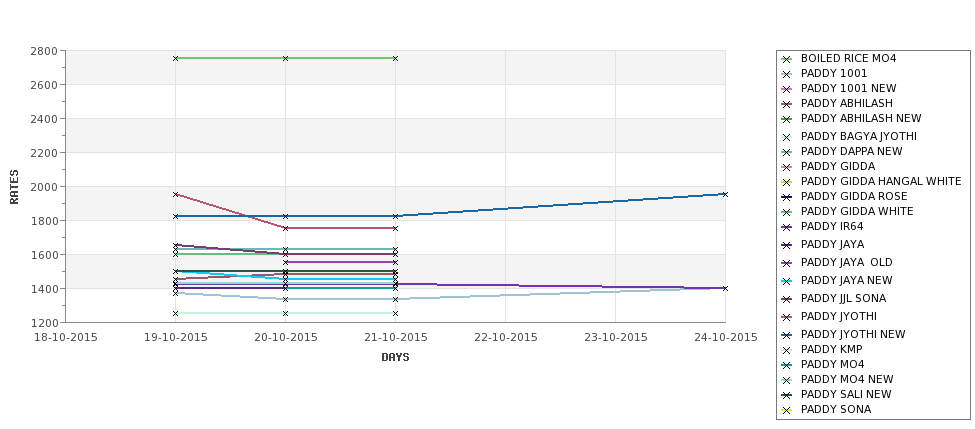The image size is (975, 429).
Task: Click the PADDY SALI NEW legend label
Action: point(846,394)
